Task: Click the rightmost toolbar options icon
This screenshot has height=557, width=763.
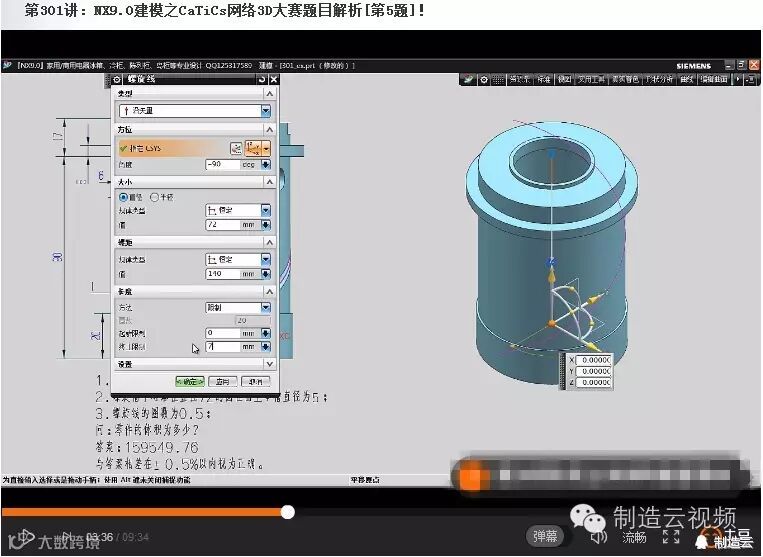Action: 751,79
